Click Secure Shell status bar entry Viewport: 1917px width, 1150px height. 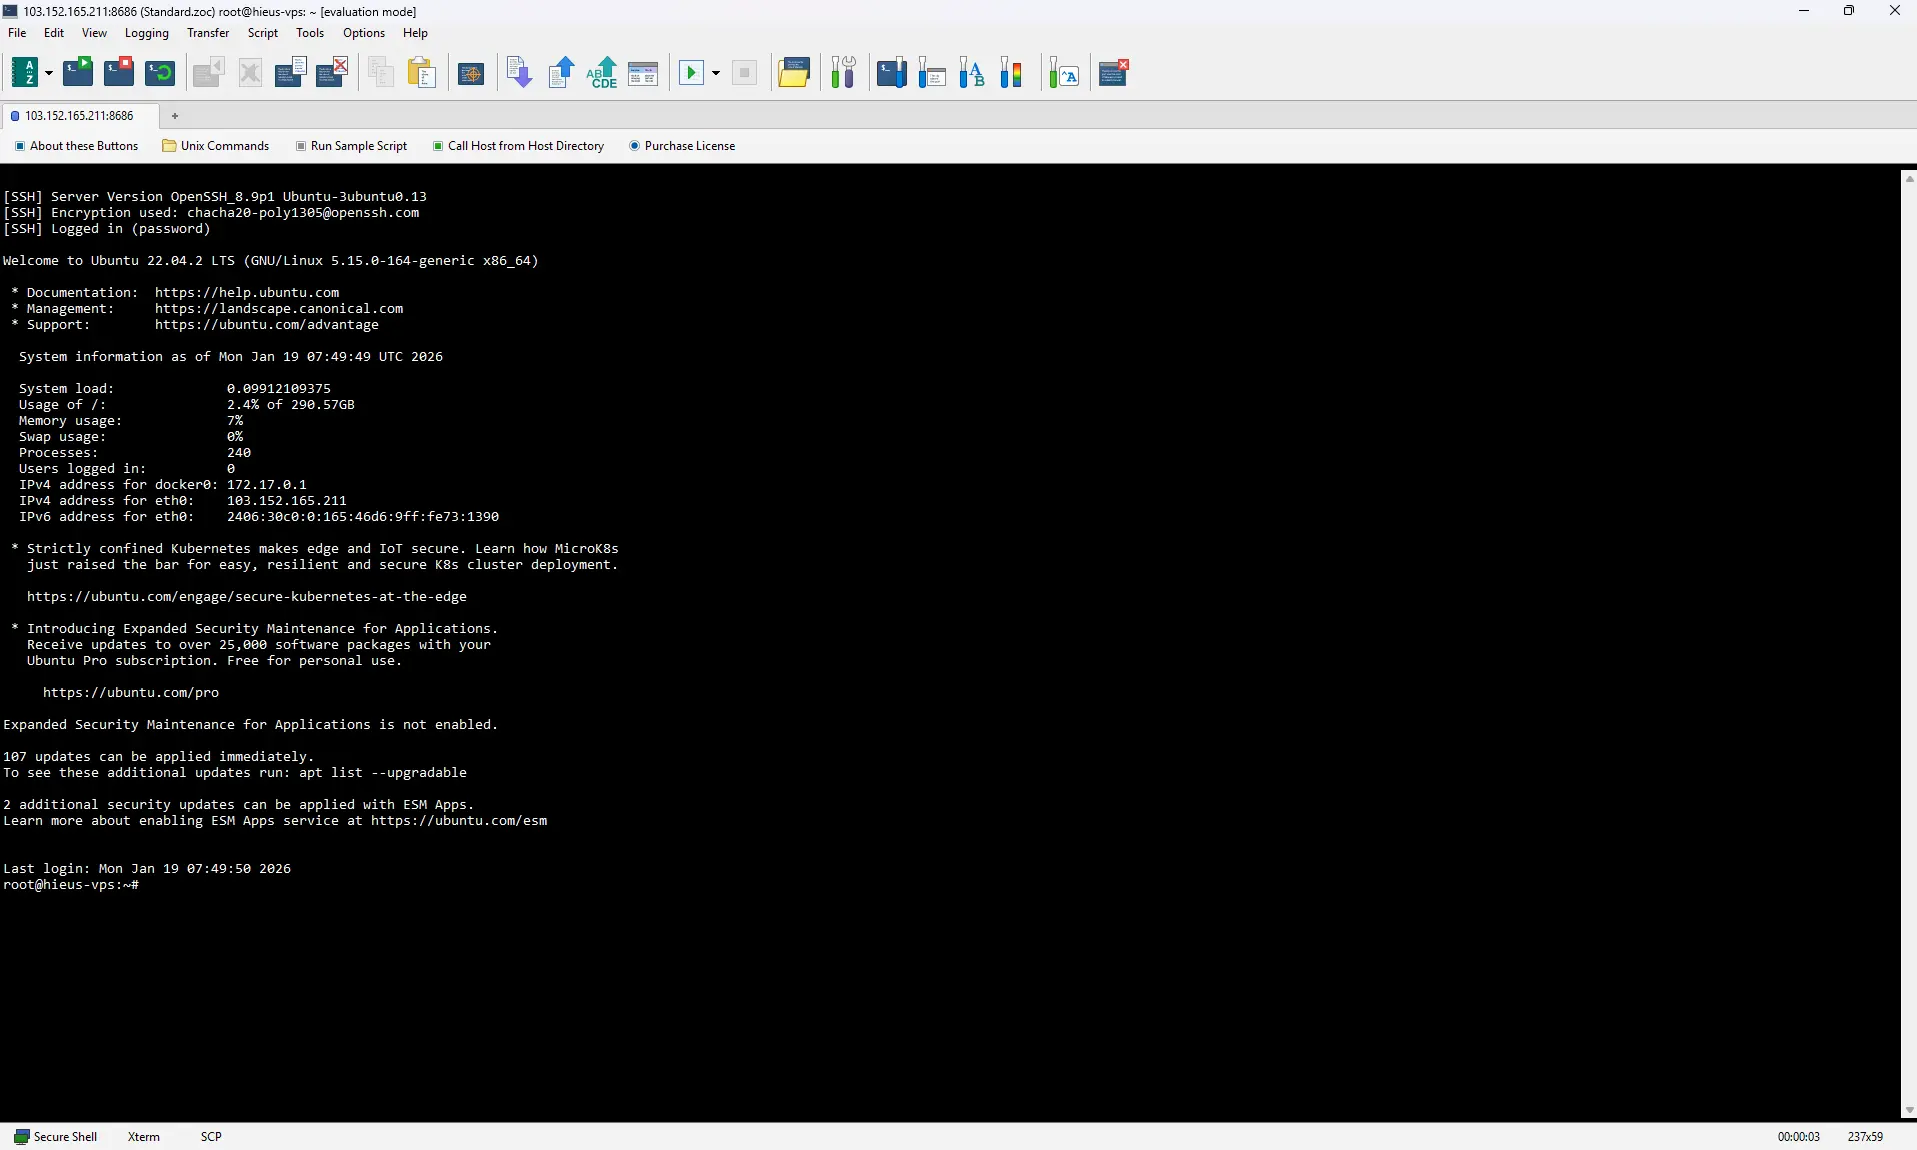click(57, 1137)
